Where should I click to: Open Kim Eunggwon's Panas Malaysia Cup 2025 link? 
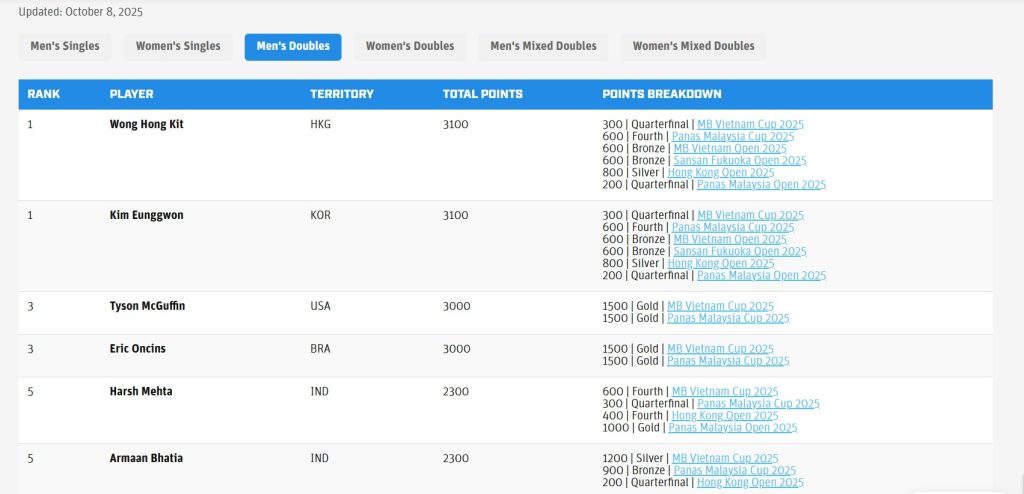tap(733, 228)
